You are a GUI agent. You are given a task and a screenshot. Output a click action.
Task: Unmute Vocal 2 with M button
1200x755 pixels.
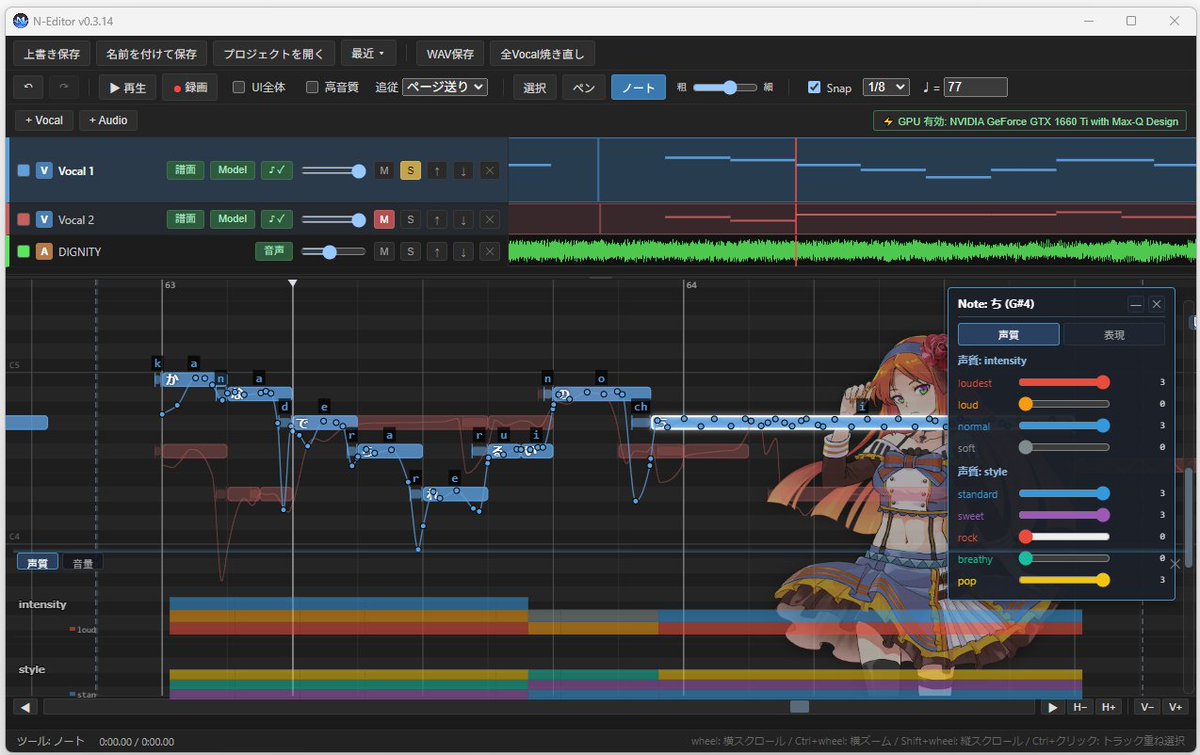384,219
